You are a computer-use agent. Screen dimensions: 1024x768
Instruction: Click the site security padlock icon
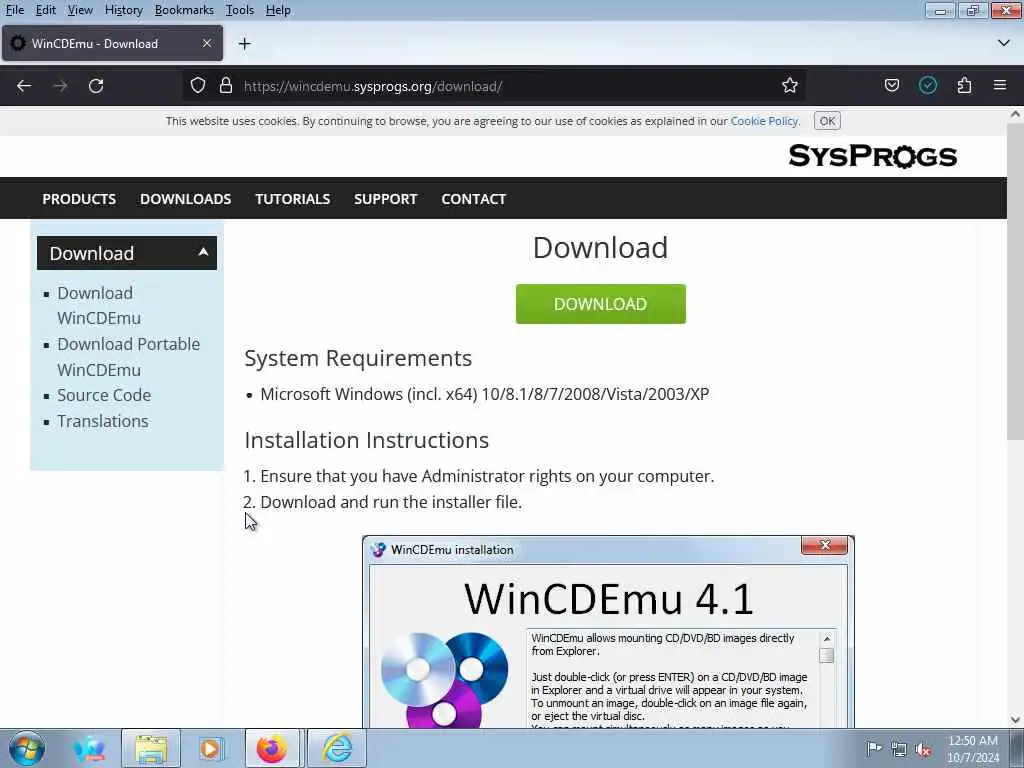(226, 86)
